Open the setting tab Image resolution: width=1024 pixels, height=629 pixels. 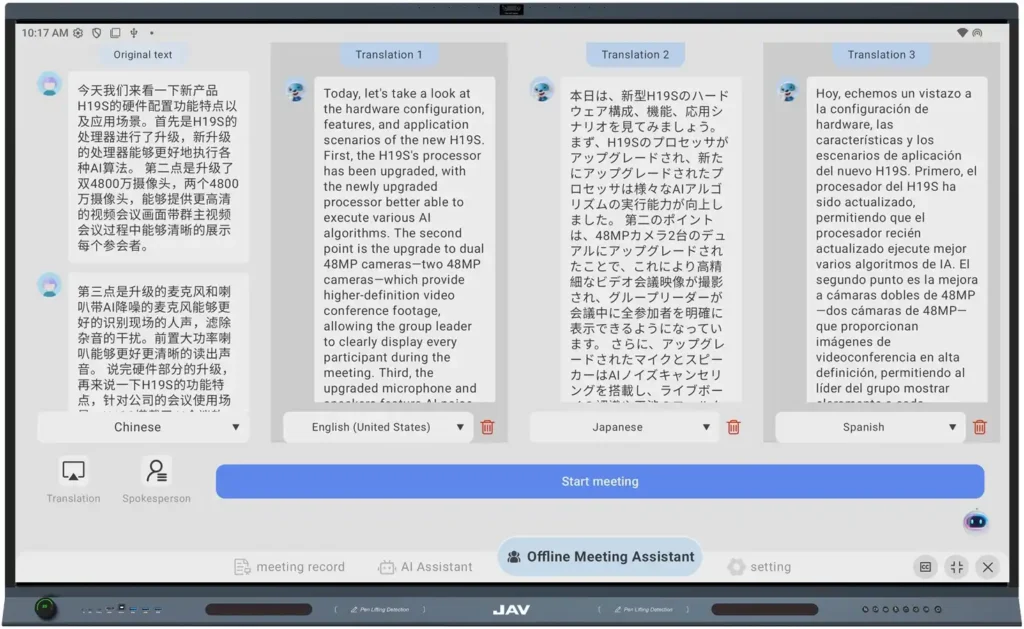click(x=760, y=567)
